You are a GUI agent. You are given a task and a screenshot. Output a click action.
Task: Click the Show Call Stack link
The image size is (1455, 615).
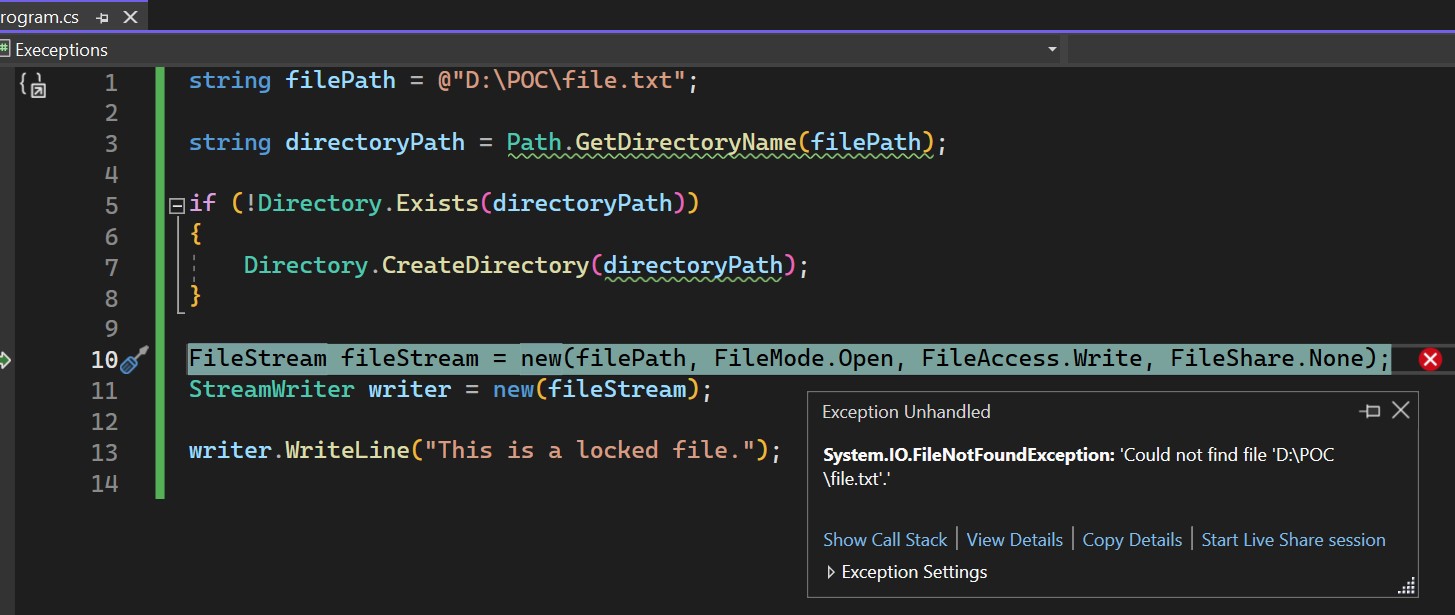point(884,540)
